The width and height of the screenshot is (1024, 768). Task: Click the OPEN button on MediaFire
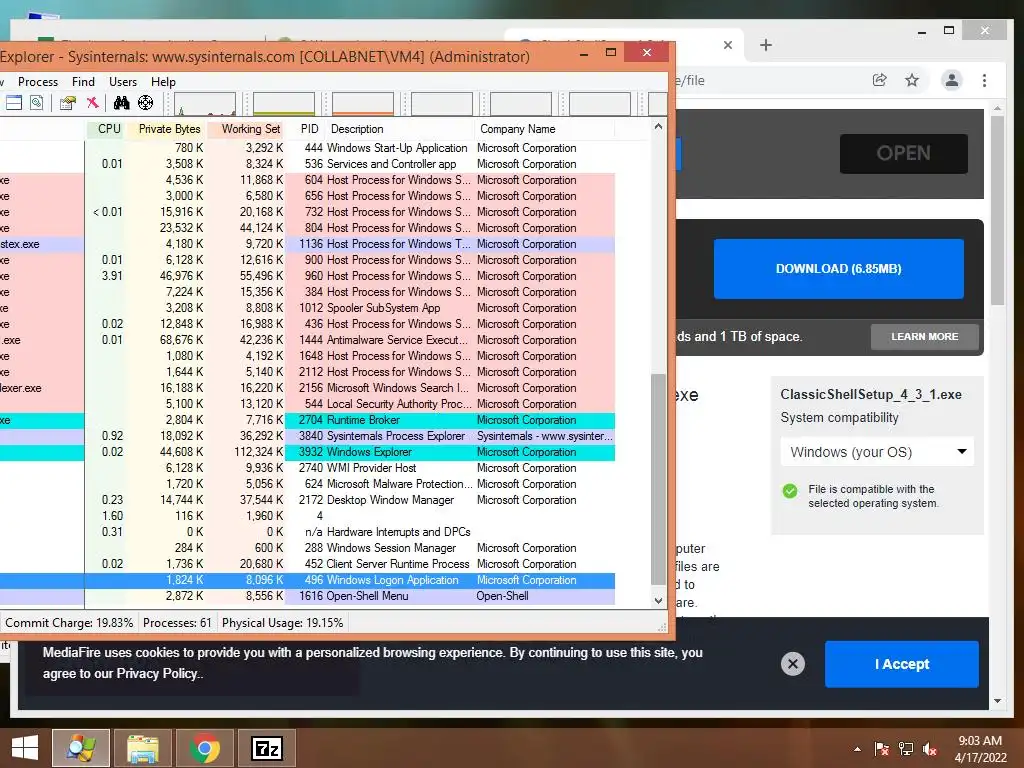coord(904,153)
